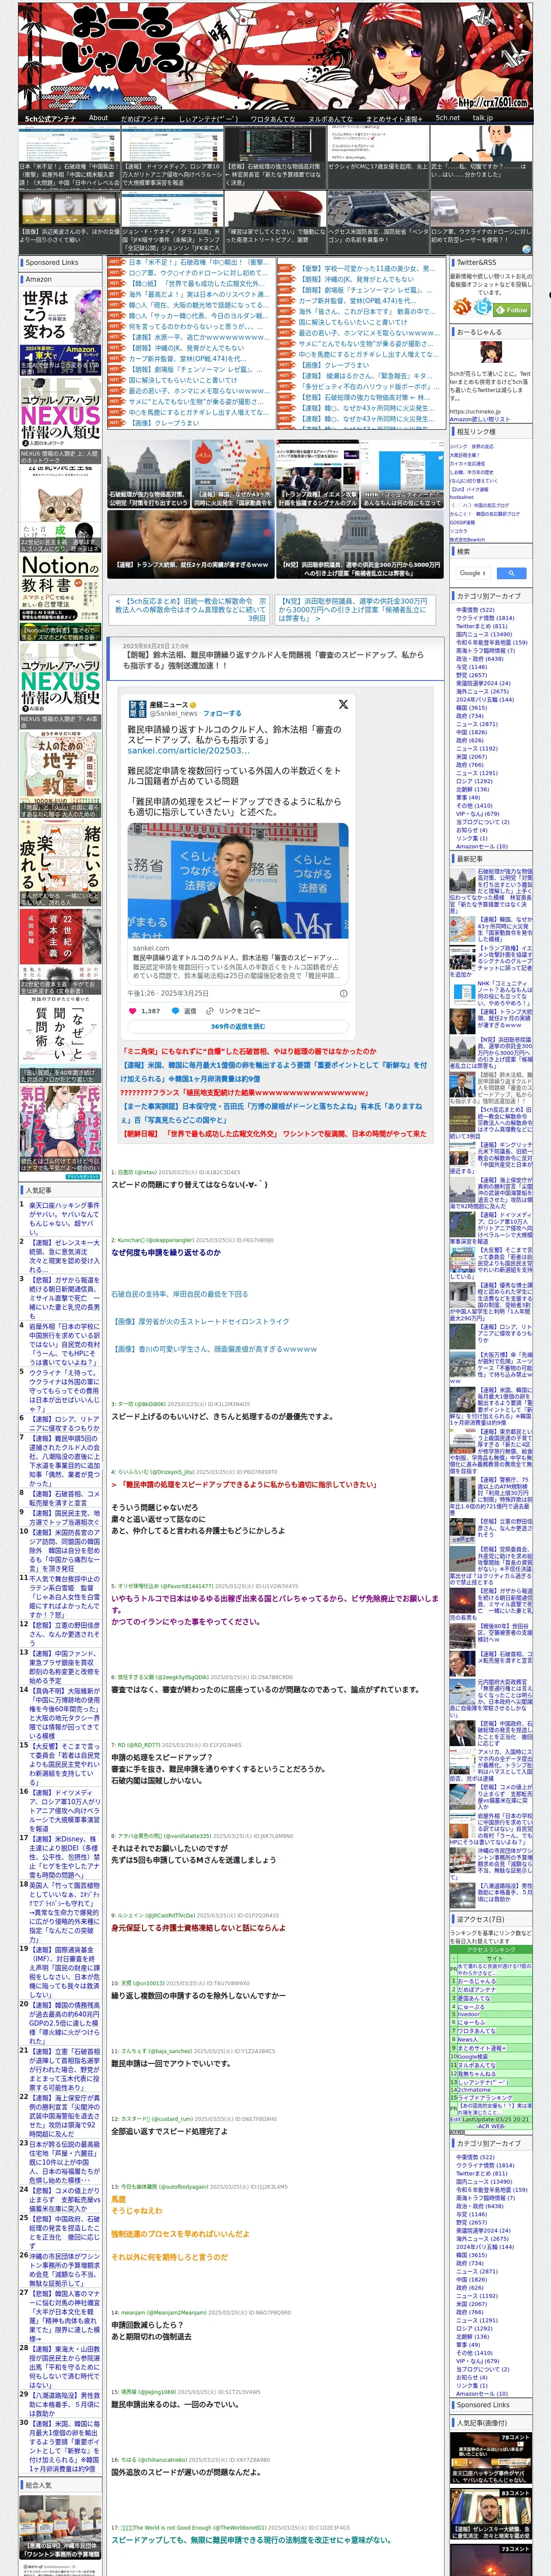Click the blue Google search button

(x=511, y=573)
